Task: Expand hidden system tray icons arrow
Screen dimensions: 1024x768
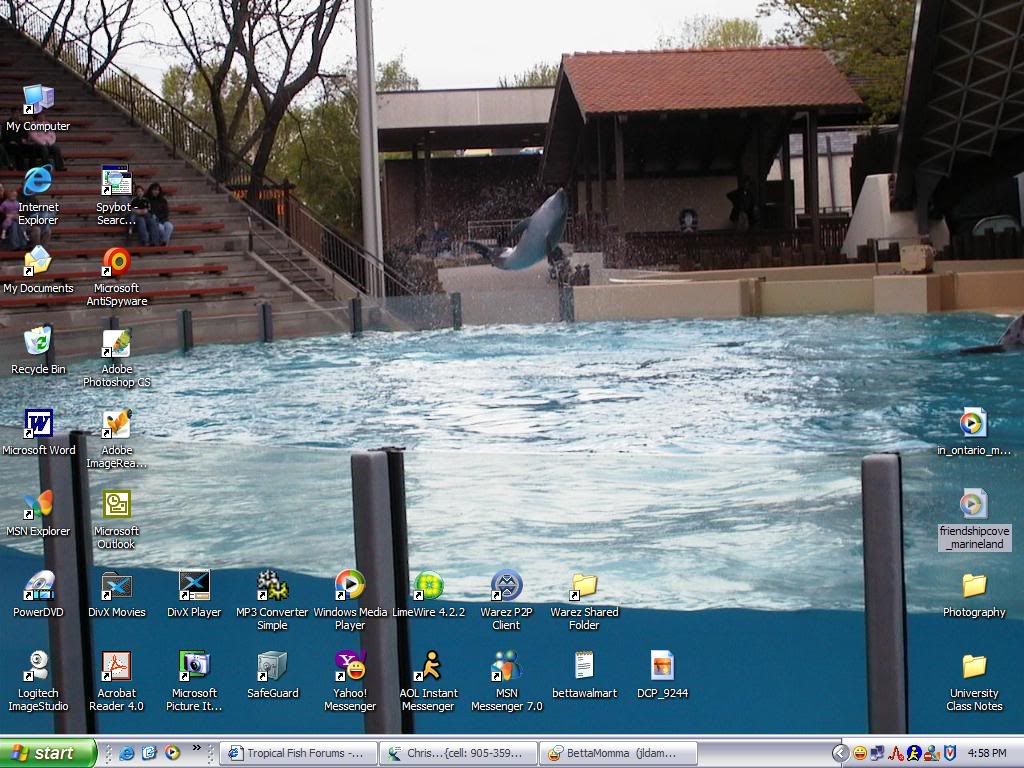Action: click(x=840, y=754)
